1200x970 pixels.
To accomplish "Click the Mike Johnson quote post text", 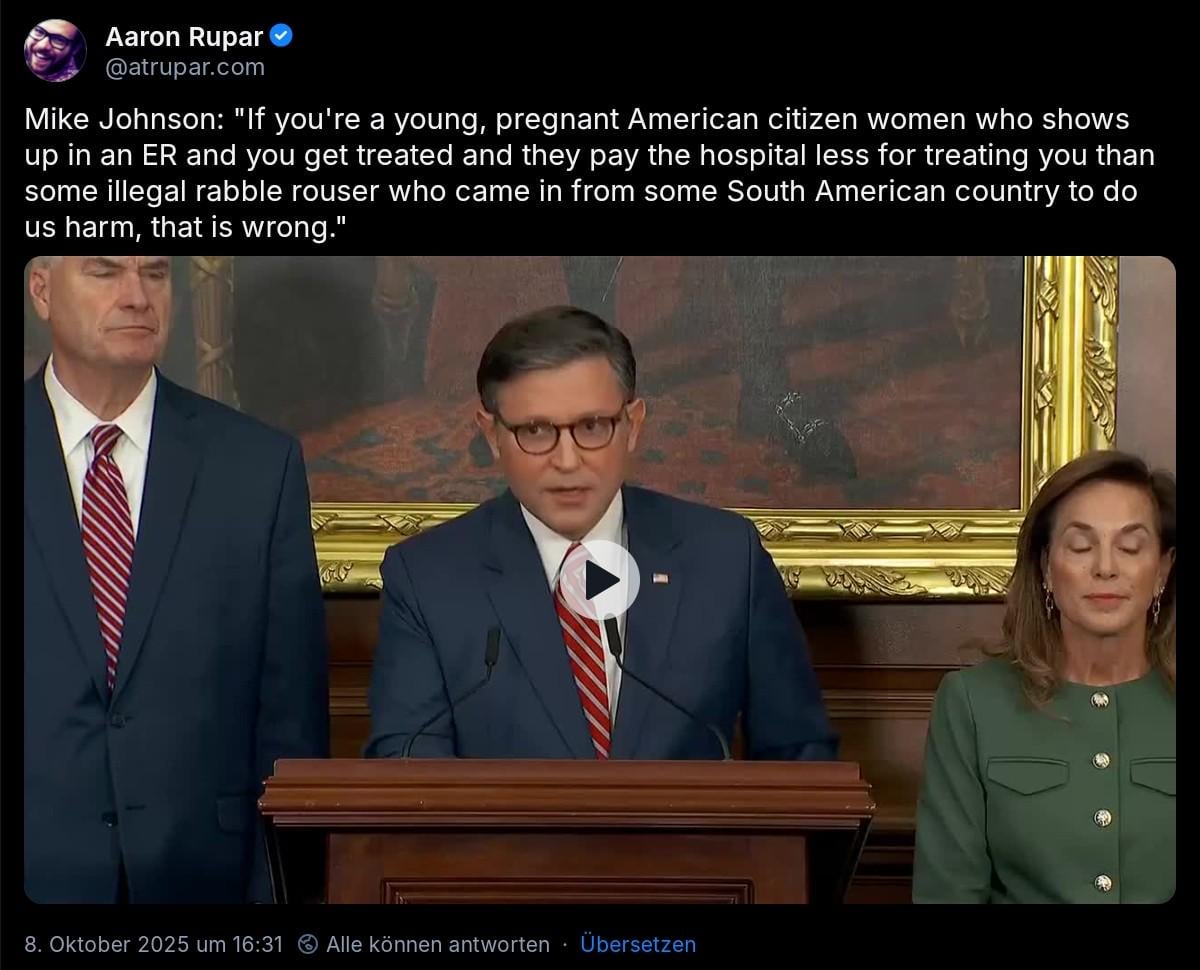I will (x=590, y=174).
